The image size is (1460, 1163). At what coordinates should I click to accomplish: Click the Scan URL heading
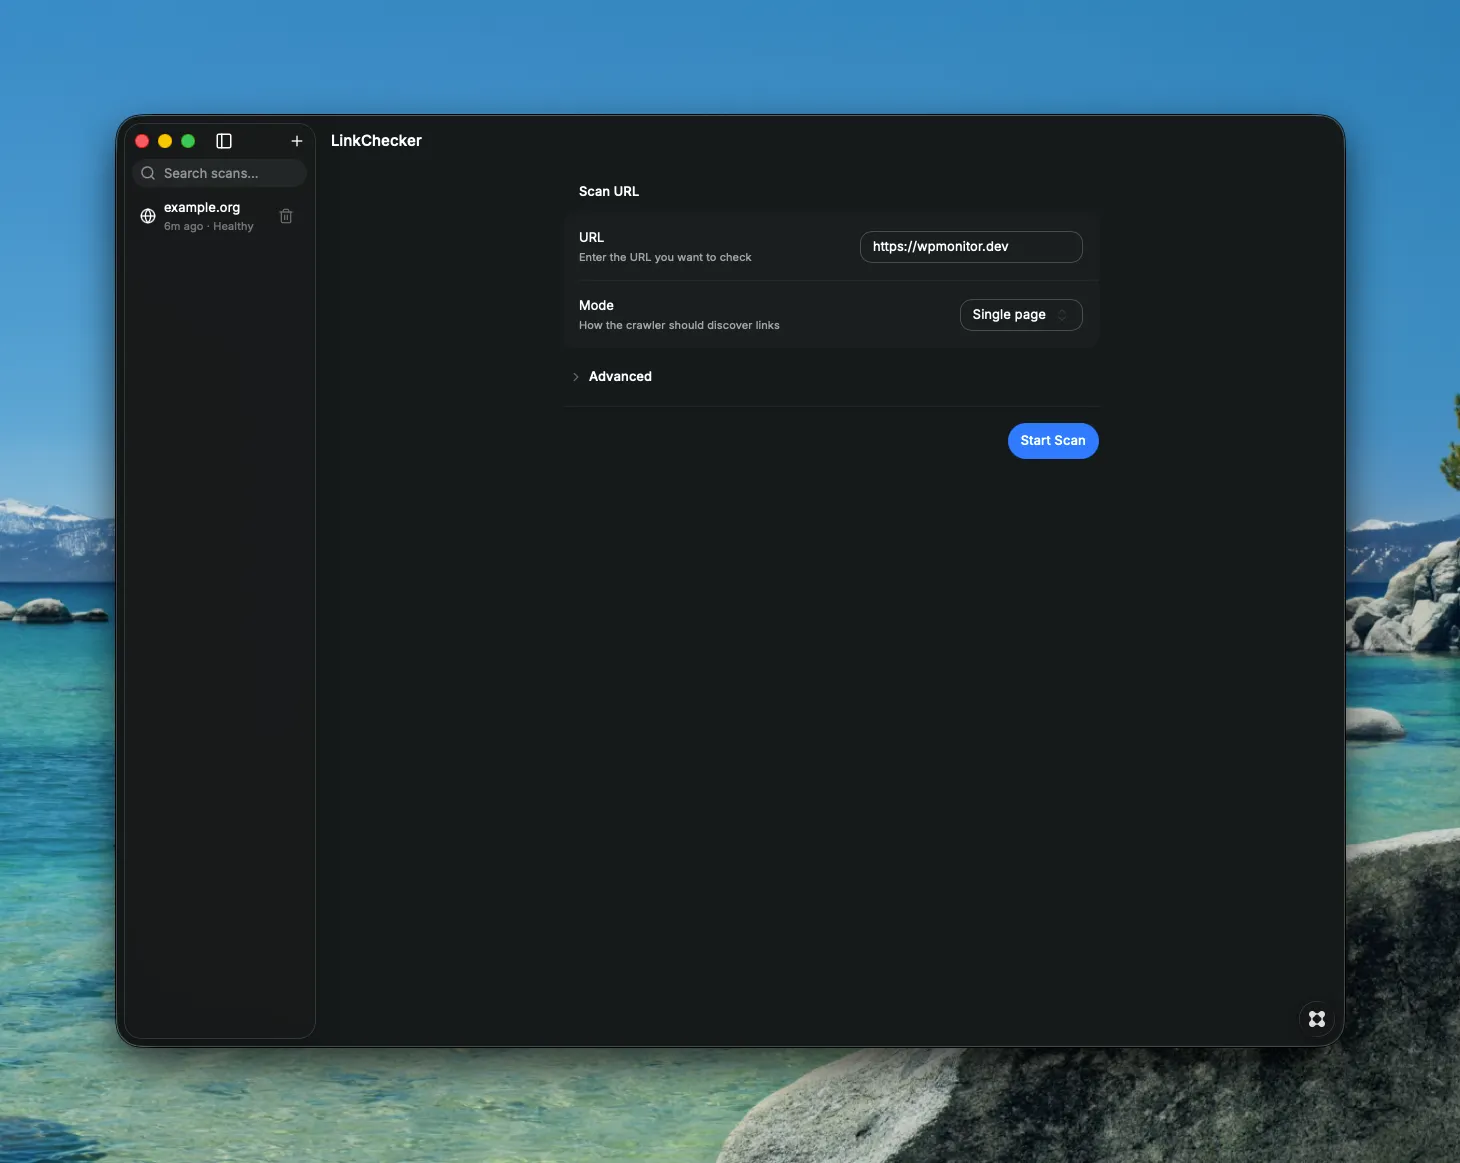click(x=609, y=191)
